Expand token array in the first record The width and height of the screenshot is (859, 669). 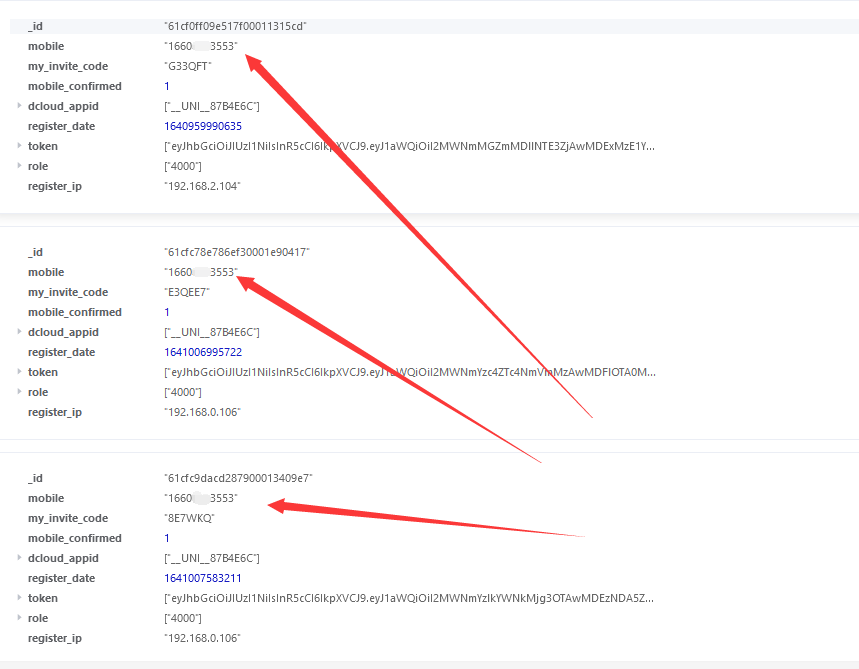(19, 146)
